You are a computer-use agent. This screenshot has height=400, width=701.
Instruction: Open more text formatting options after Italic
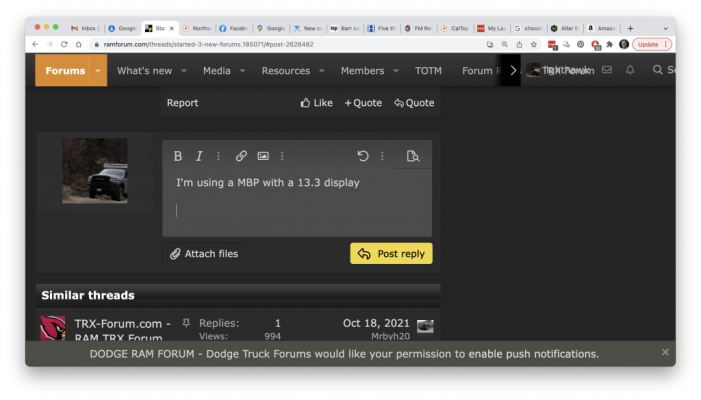(218, 156)
